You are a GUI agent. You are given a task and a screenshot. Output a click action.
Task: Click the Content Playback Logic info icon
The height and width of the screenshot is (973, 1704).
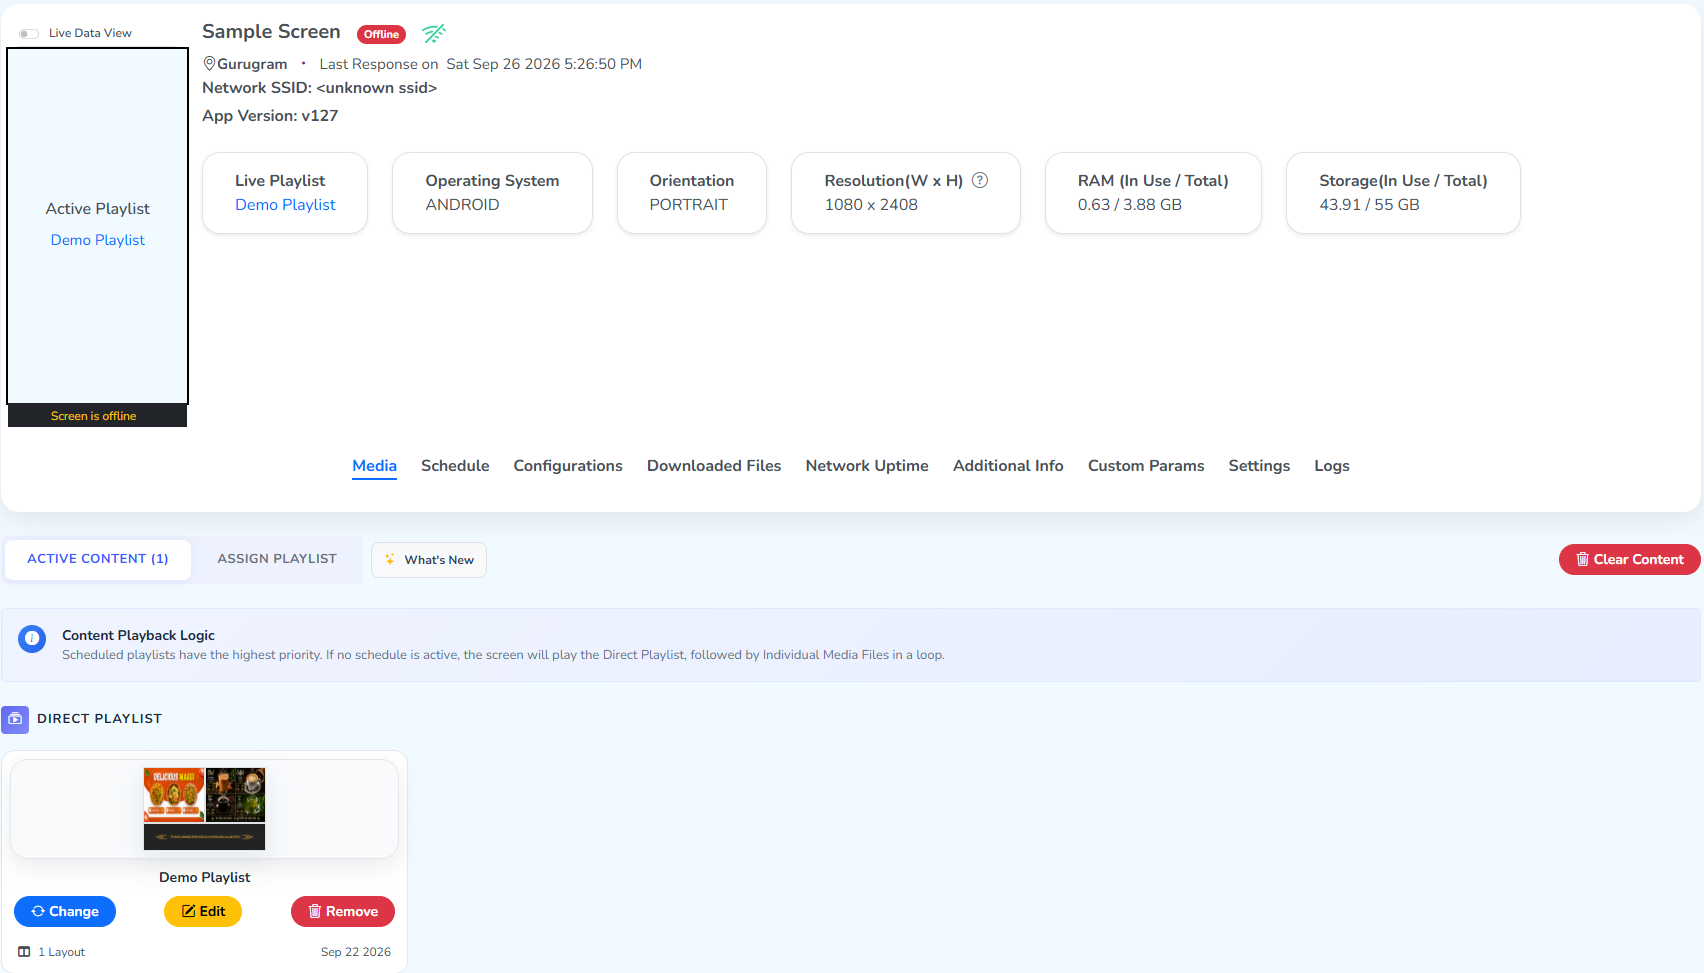coord(32,638)
